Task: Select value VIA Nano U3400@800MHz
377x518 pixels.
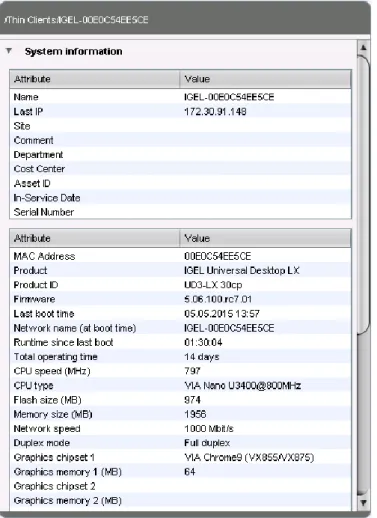Action: click(243, 386)
